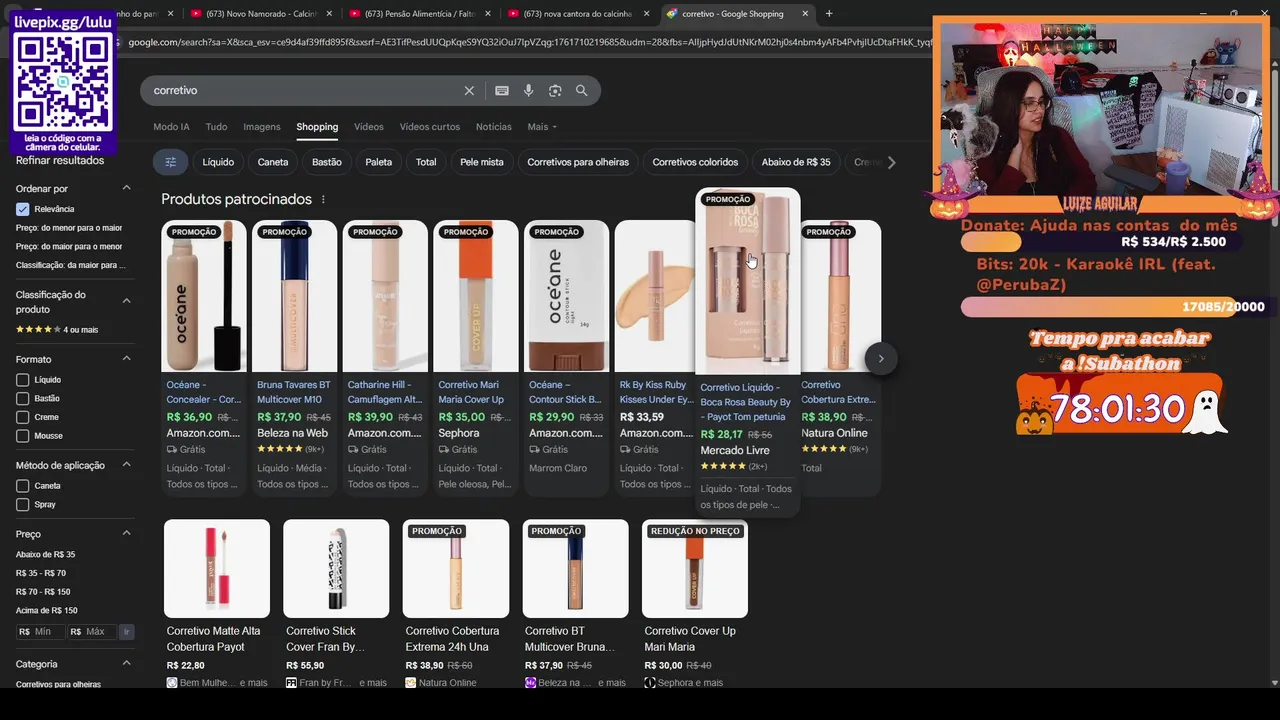Switch to the Imagens tab

click(x=262, y=127)
